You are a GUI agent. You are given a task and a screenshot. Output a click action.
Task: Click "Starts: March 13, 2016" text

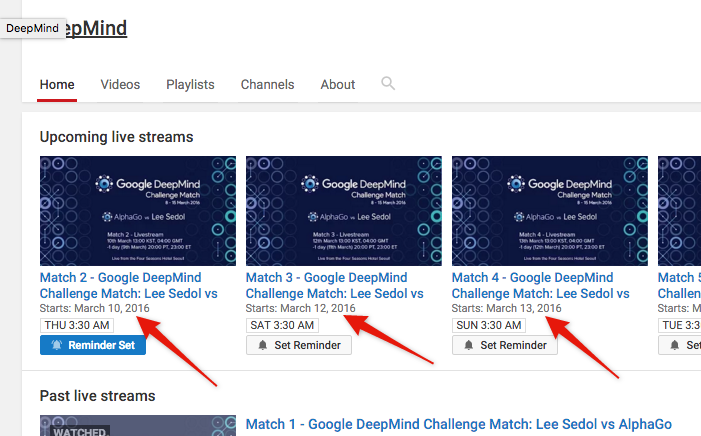click(507, 308)
